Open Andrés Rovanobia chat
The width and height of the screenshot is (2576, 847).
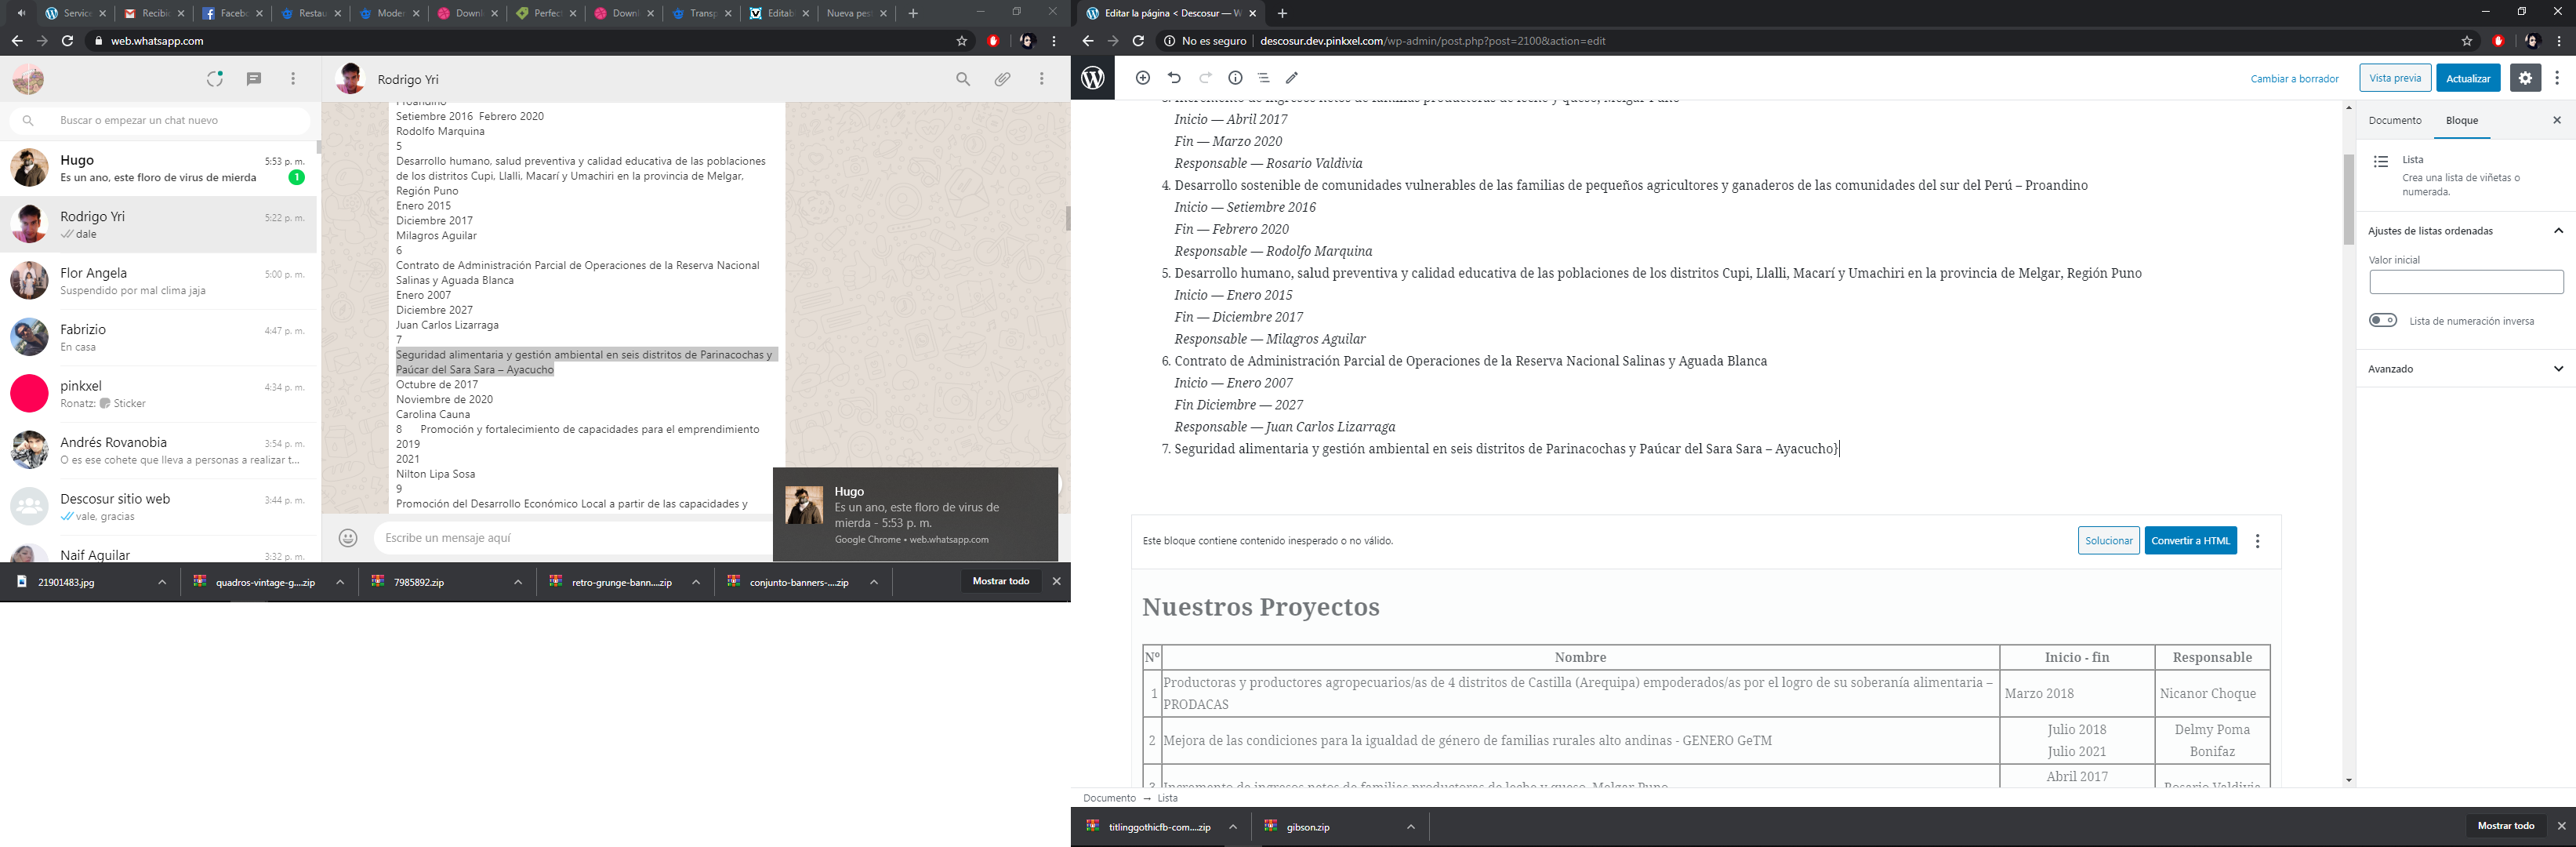point(158,451)
